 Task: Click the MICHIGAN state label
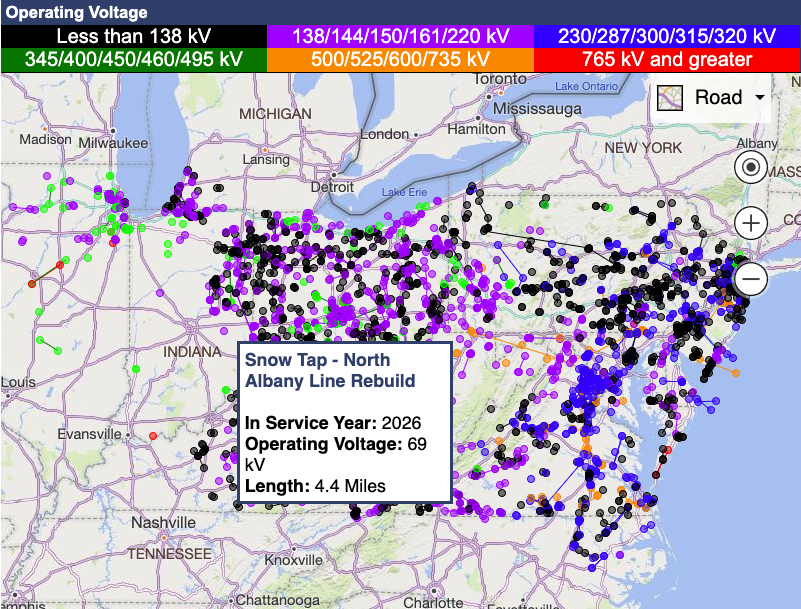275,114
